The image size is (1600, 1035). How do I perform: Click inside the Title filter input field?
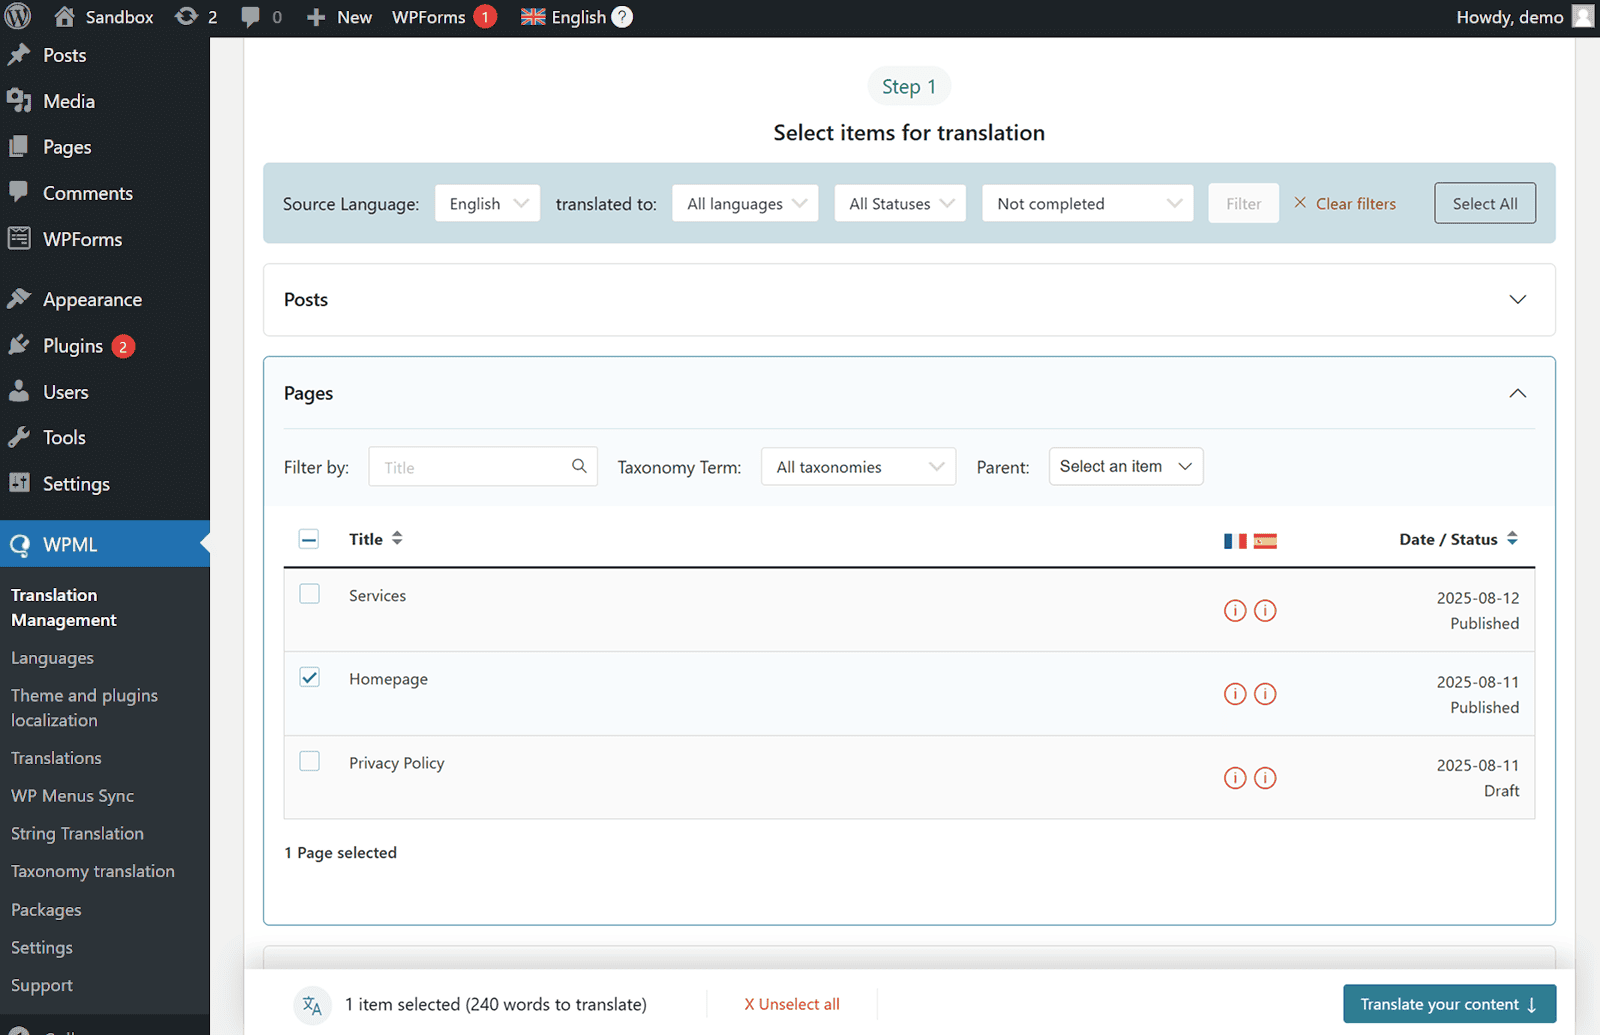[x=470, y=466]
